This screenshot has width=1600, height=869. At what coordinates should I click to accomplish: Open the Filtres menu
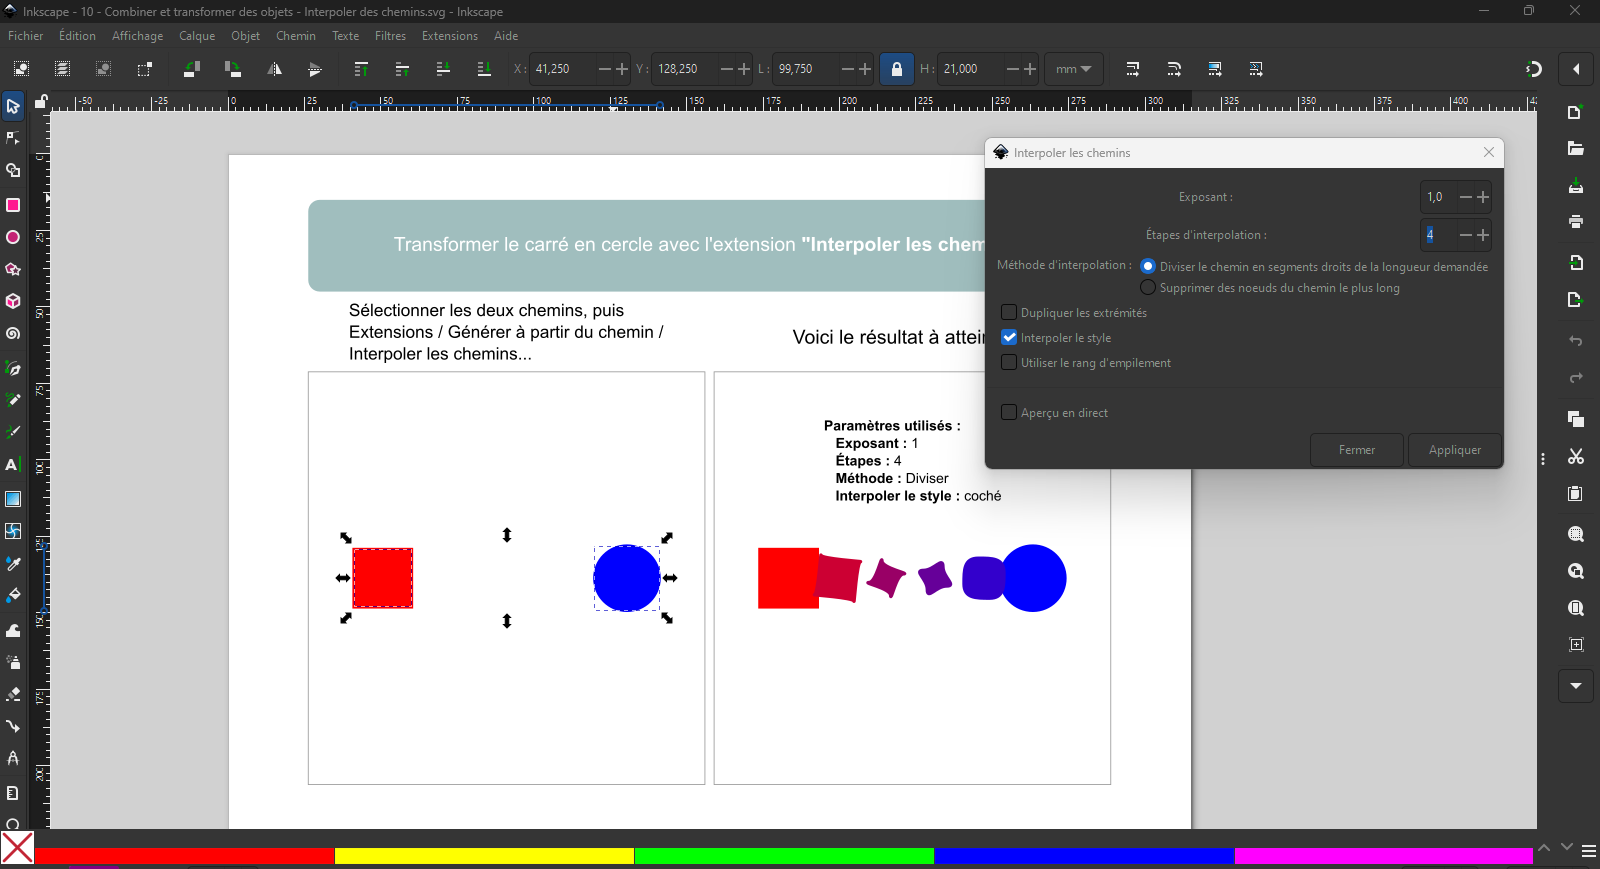click(390, 36)
